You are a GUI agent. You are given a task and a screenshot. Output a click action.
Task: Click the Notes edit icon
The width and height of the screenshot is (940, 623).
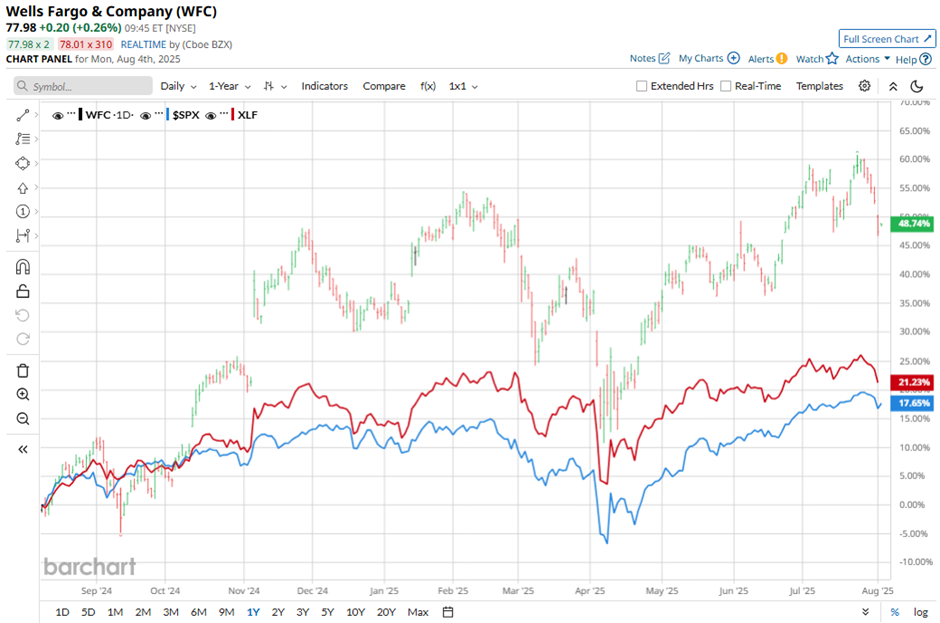coord(664,58)
